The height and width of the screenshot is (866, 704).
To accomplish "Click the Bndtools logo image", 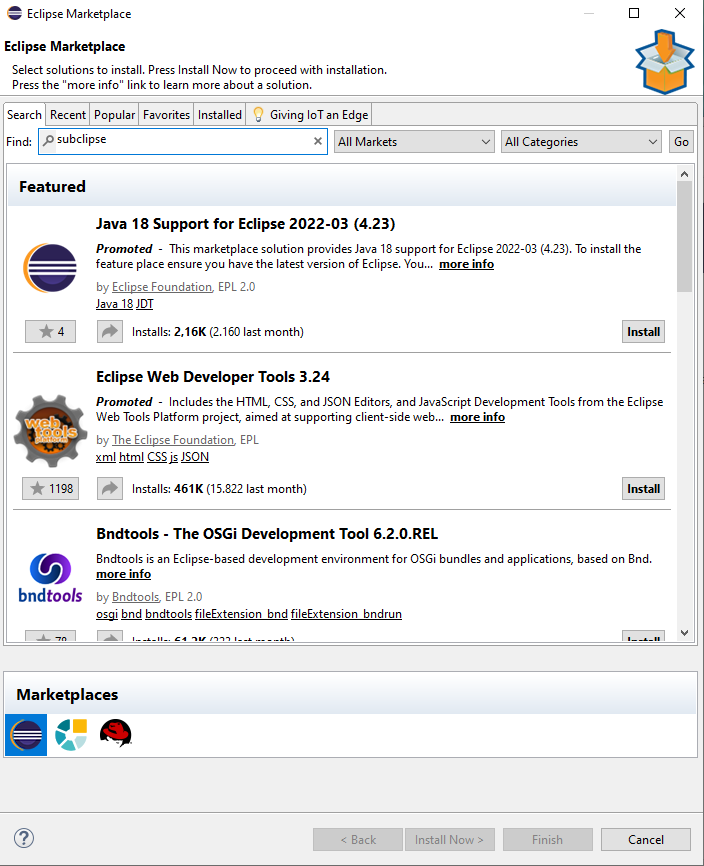I will (x=50, y=578).
